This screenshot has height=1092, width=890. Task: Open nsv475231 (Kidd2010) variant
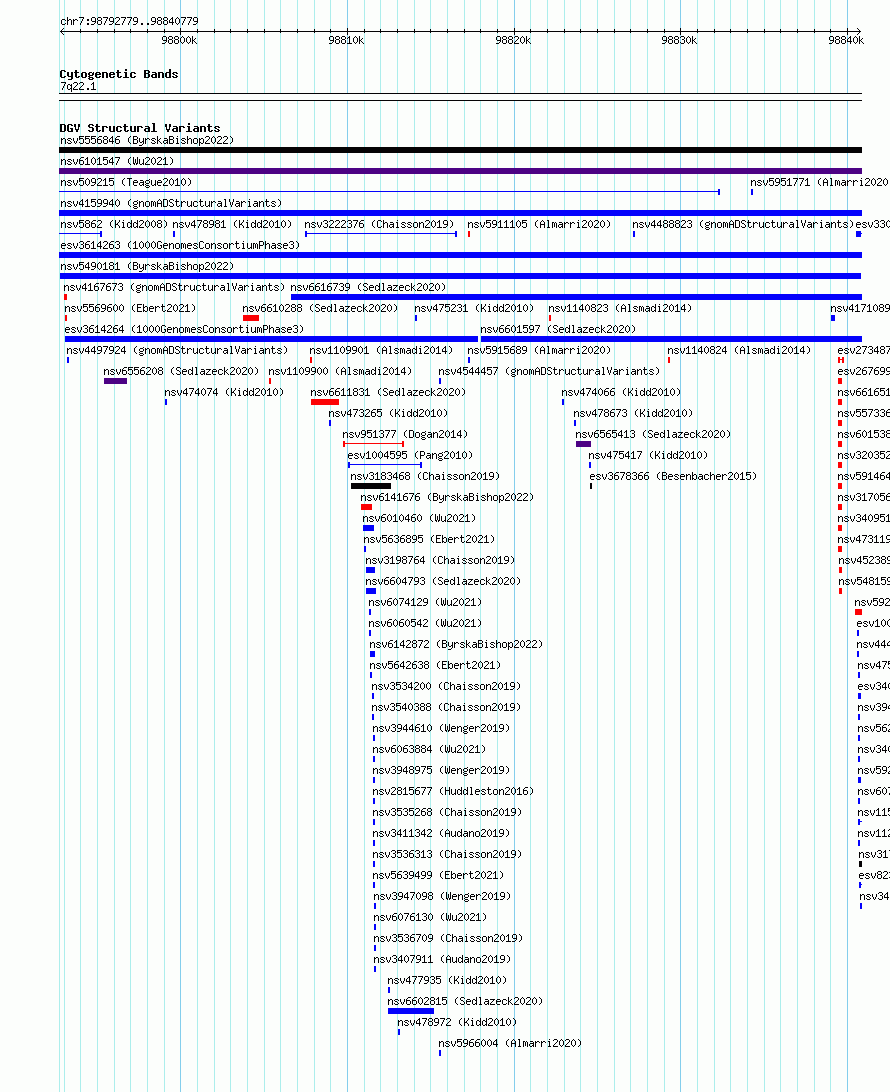474,308
